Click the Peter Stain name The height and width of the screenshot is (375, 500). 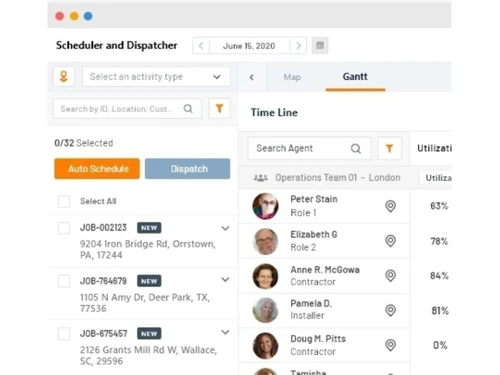coord(314,199)
